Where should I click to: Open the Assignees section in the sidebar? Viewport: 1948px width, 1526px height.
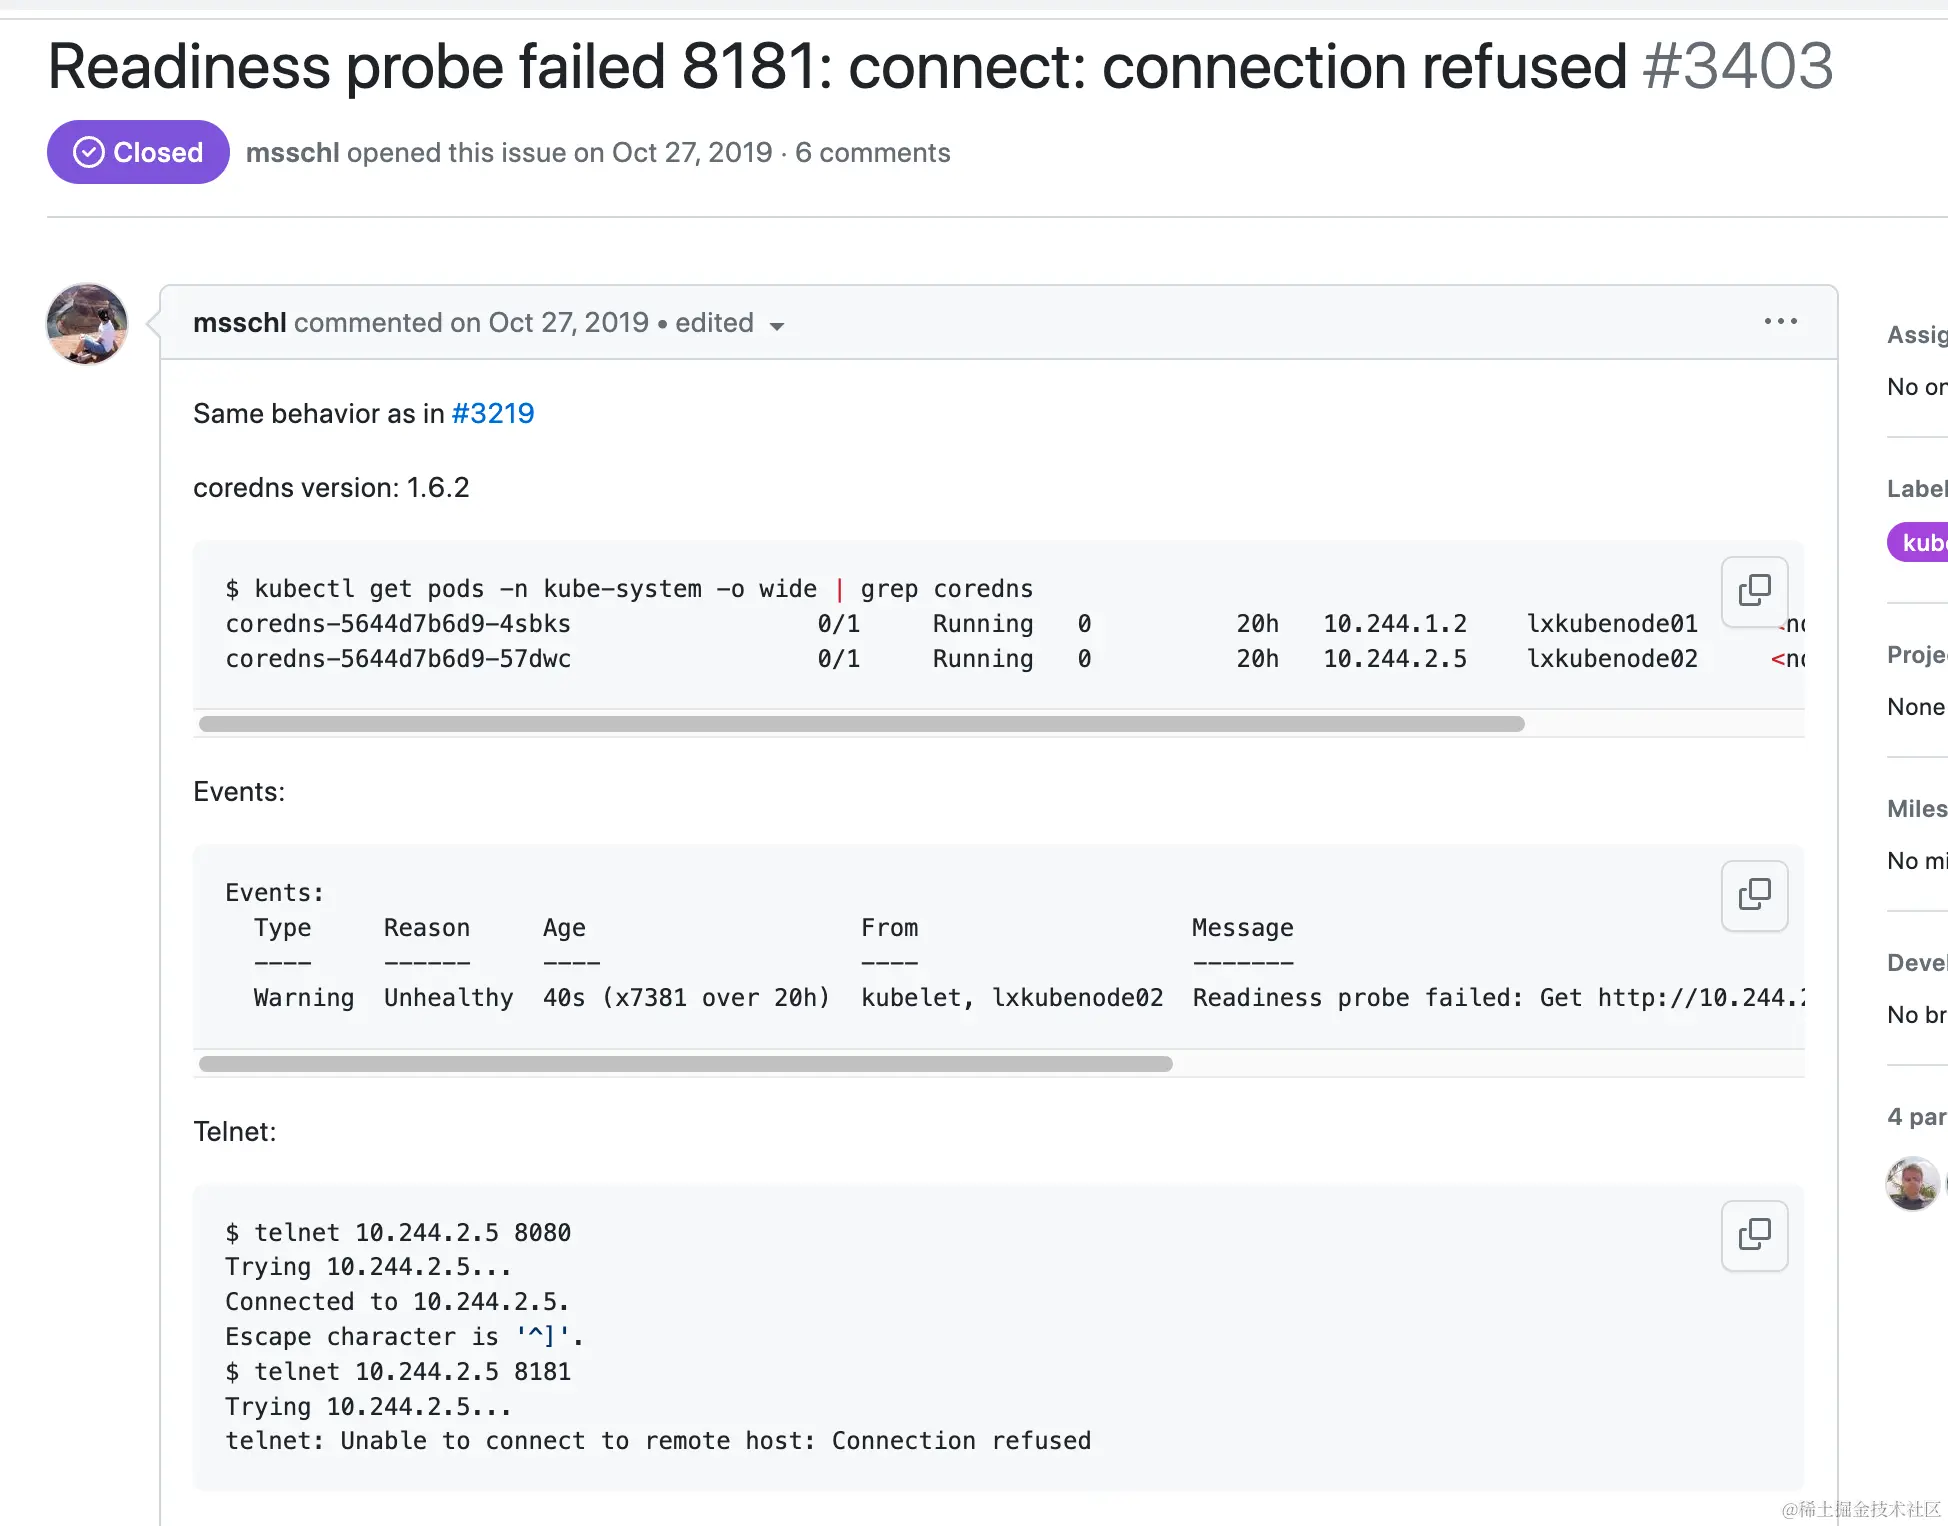1917,335
